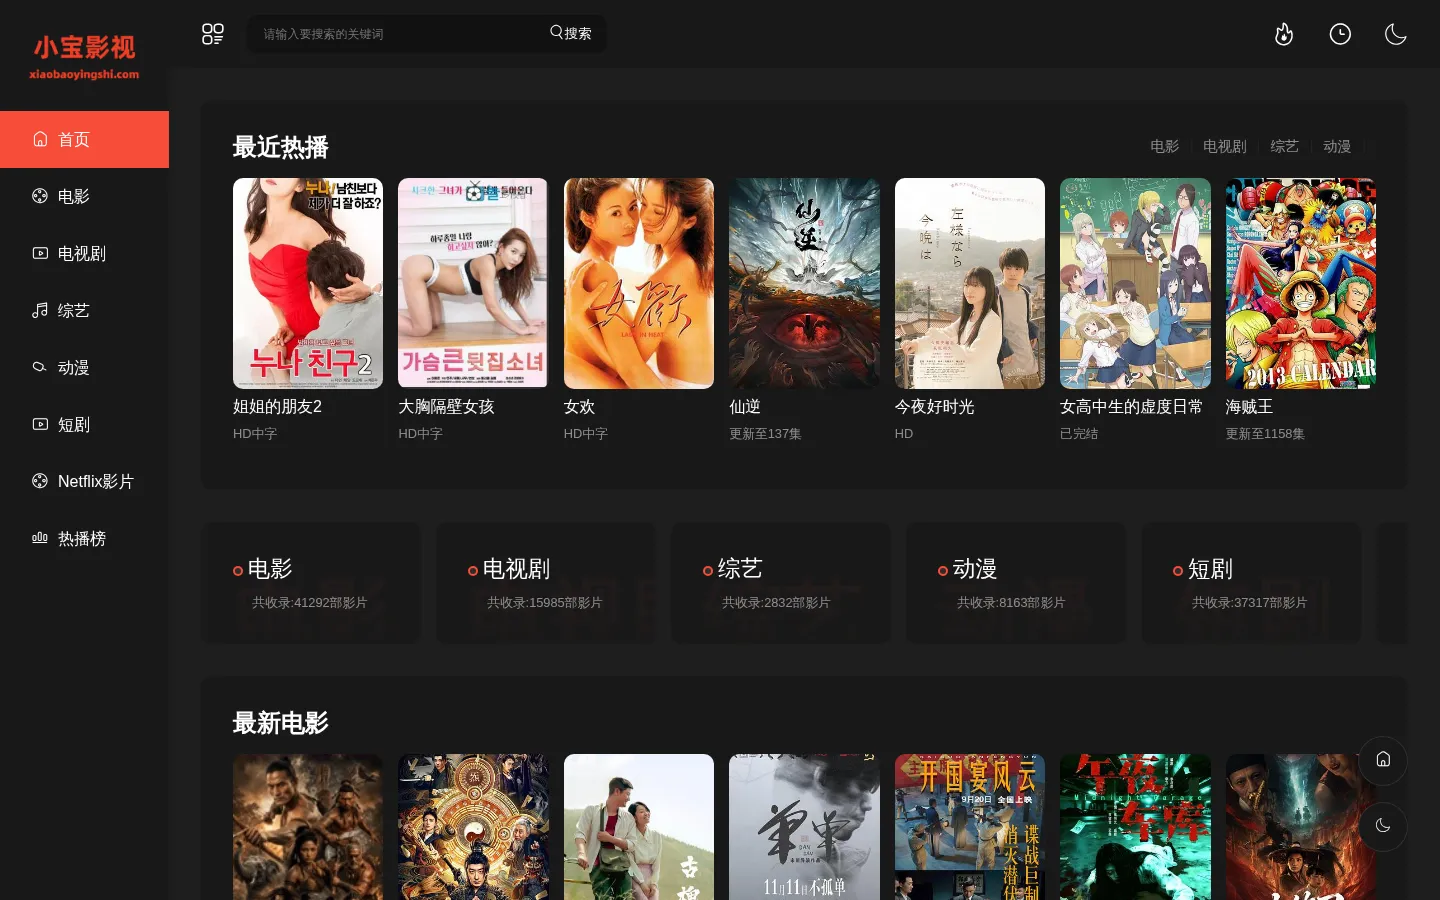The height and width of the screenshot is (900, 1440).
Task: Open the 女欢 poster
Action: pyautogui.click(x=639, y=283)
